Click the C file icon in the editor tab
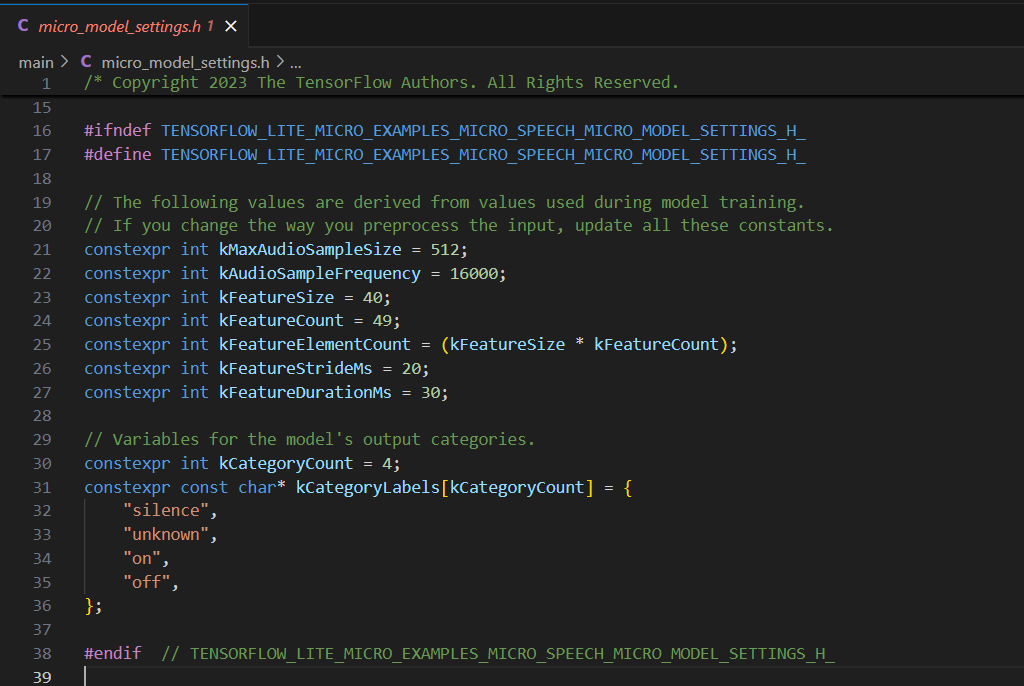Viewport: 1024px width, 686px height. 23,26
